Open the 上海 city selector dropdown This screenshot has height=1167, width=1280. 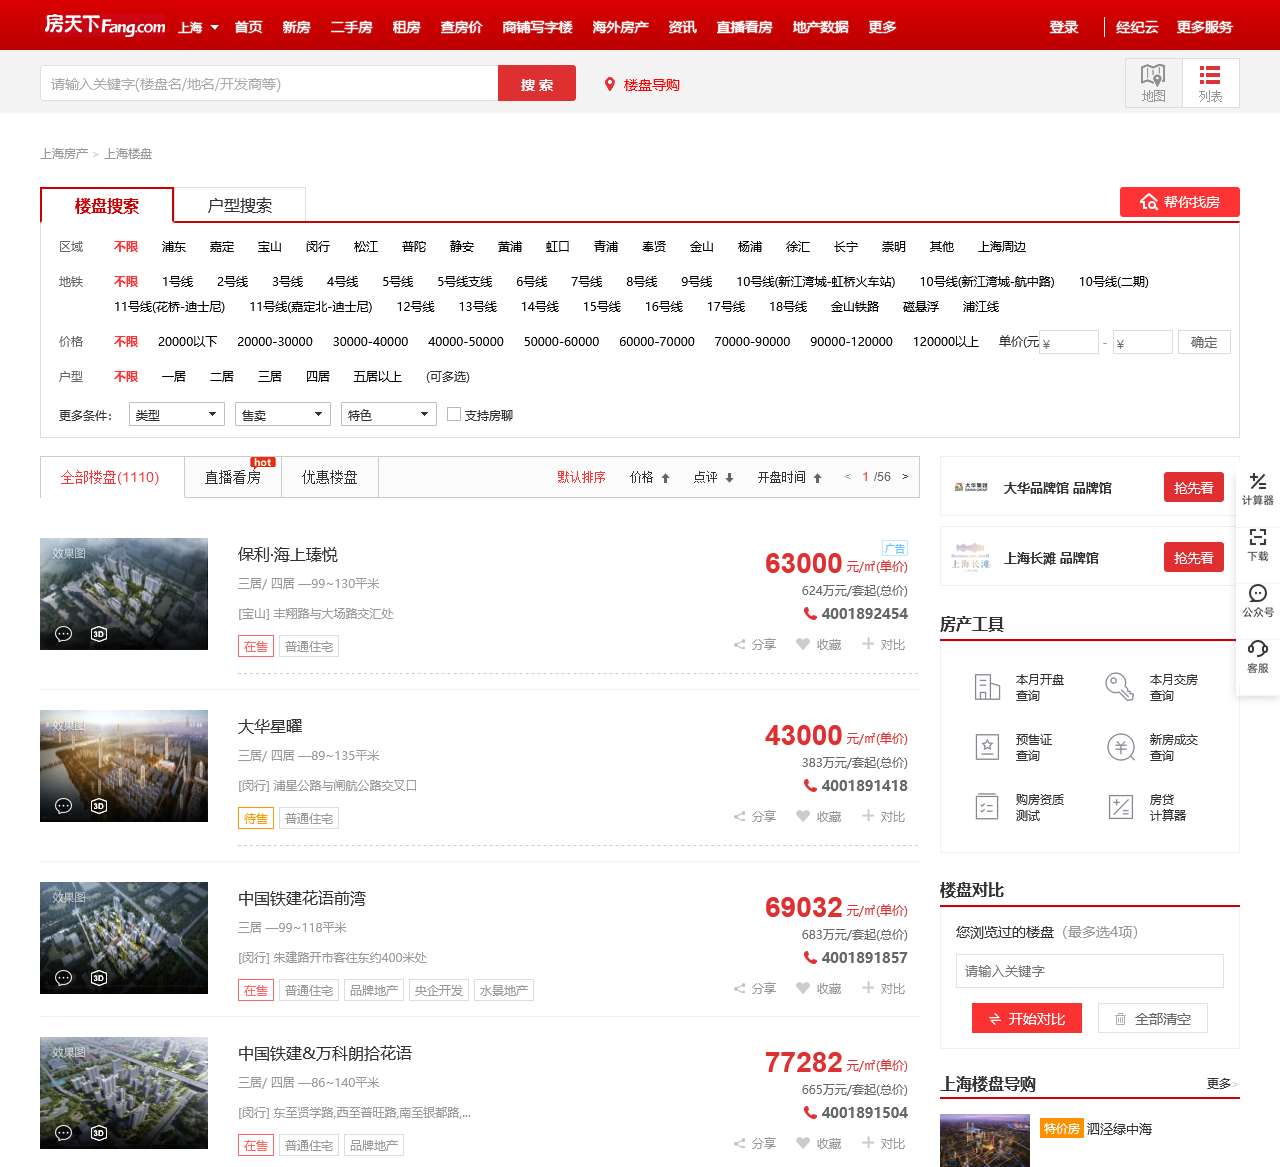tap(198, 27)
